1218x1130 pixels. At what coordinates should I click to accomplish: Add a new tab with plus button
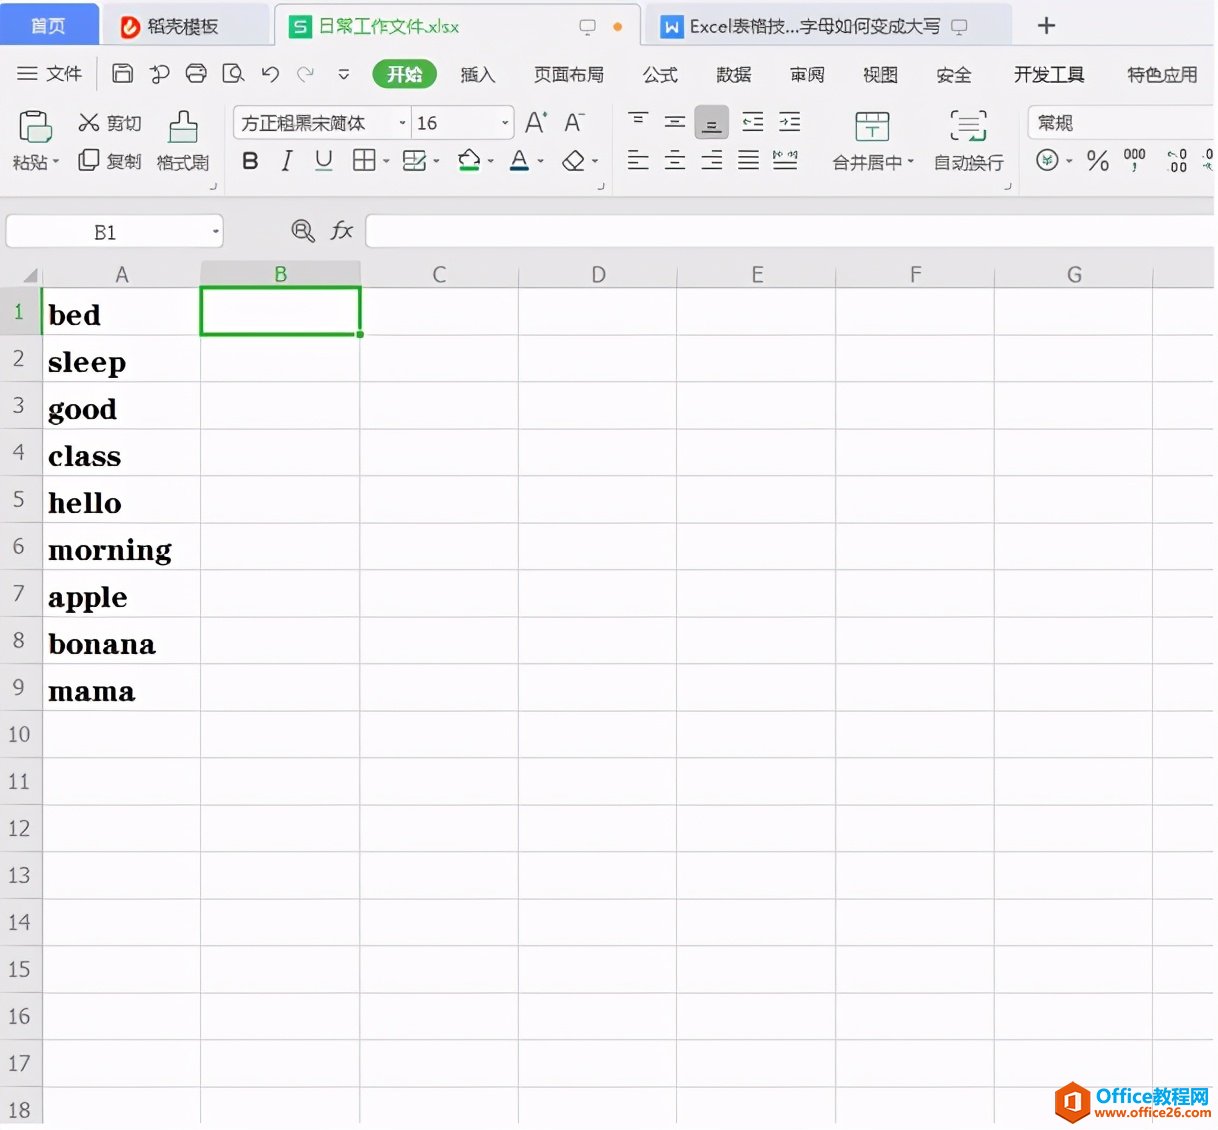(x=1046, y=25)
